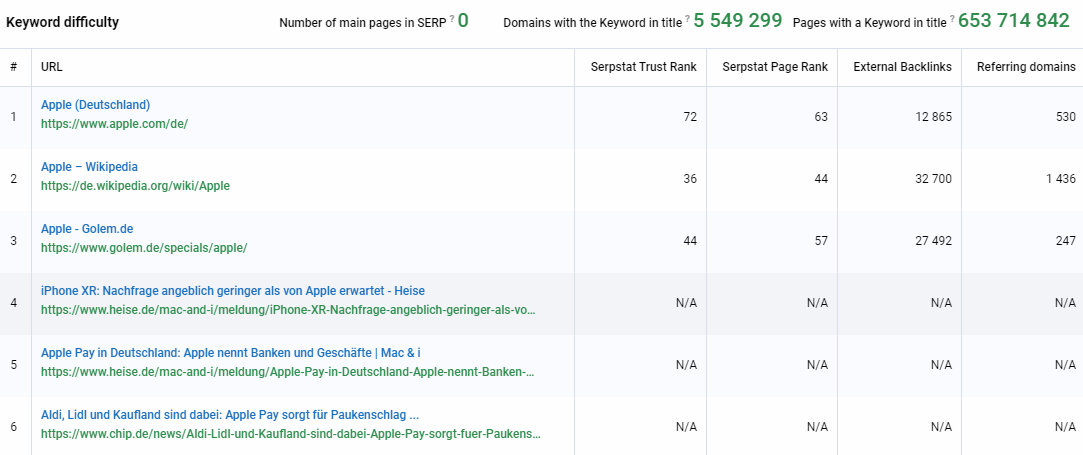Click help icon beside Domains with Keyword in title
1083x455 pixels.
click(x=687, y=19)
